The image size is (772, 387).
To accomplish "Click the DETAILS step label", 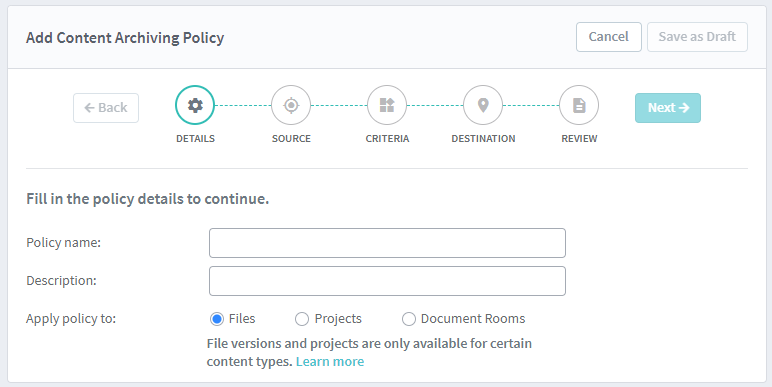I will point(195,138).
